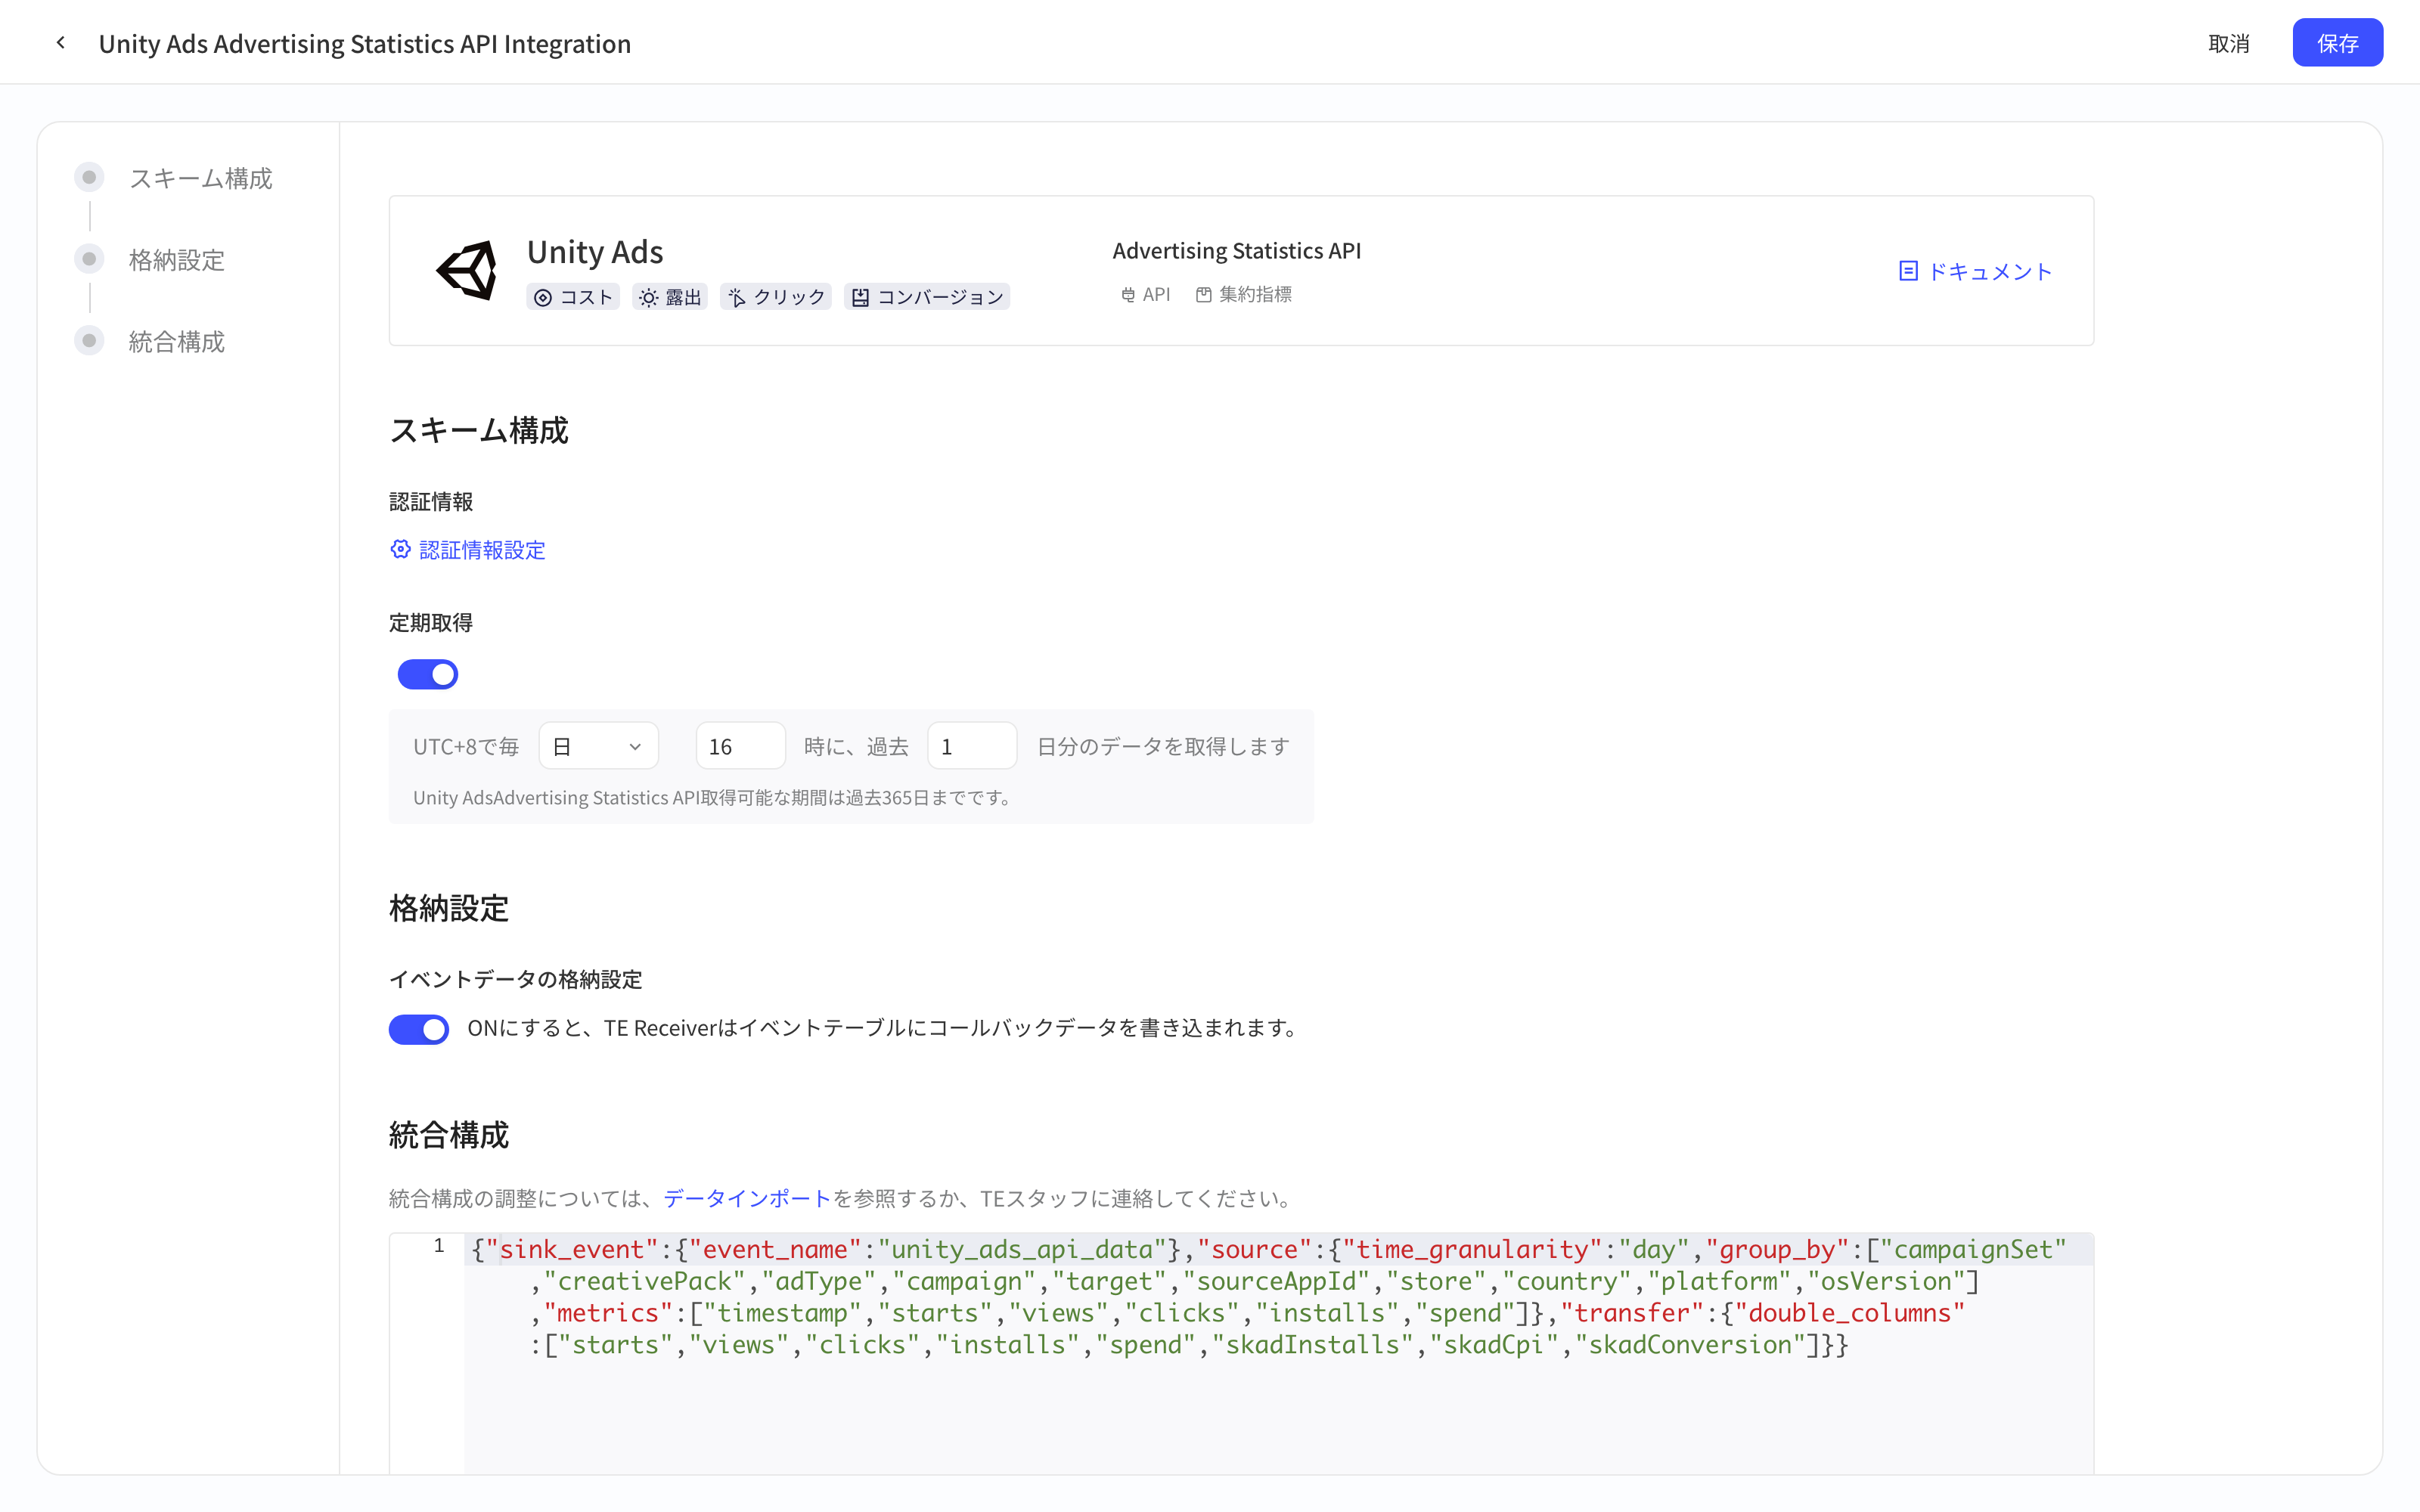This screenshot has height=1512, width=2420.
Task: Click the クリック cursor tag icon
Action: [737, 298]
